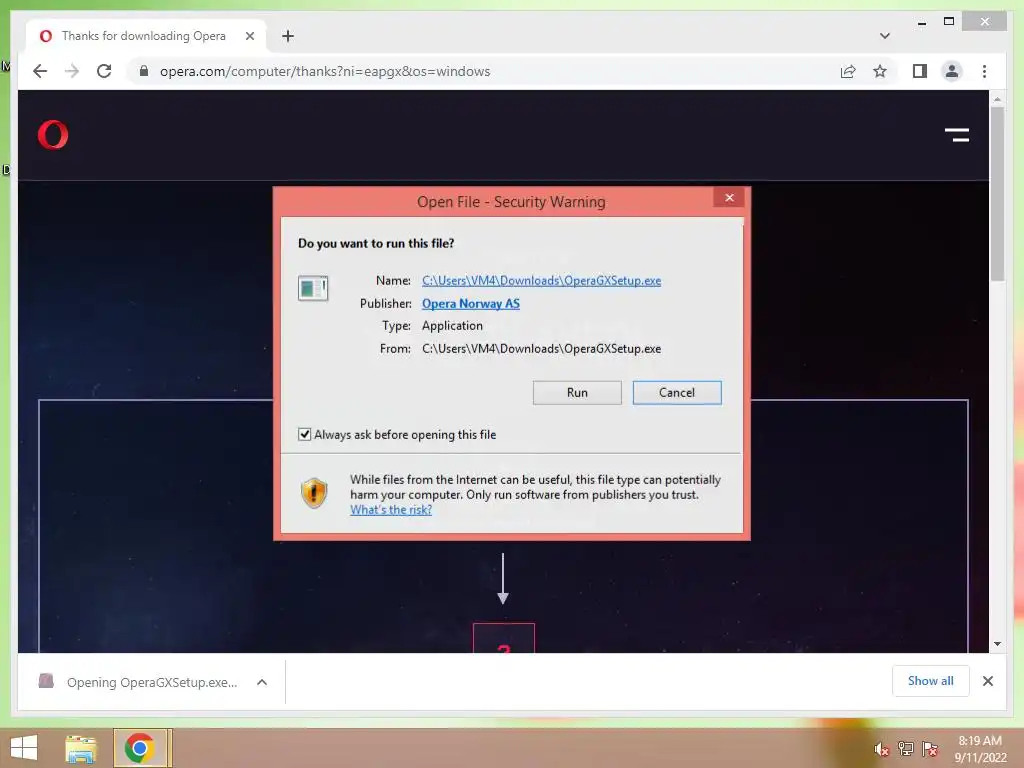Image resolution: width=1024 pixels, height=768 pixels.
Task: Select the Thanks for downloading Opera tab
Action: (x=144, y=36)
